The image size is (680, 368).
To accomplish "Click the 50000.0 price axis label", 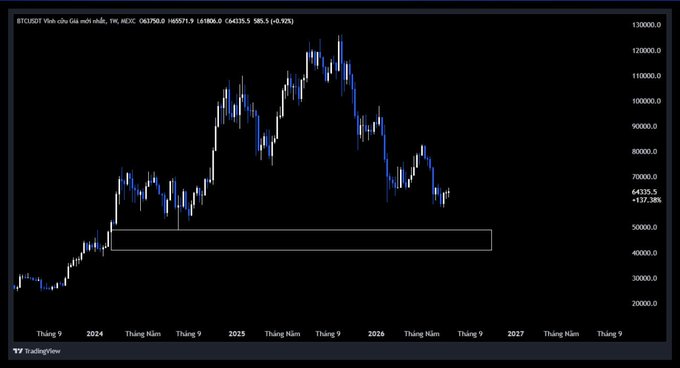I will pos(644,228).
